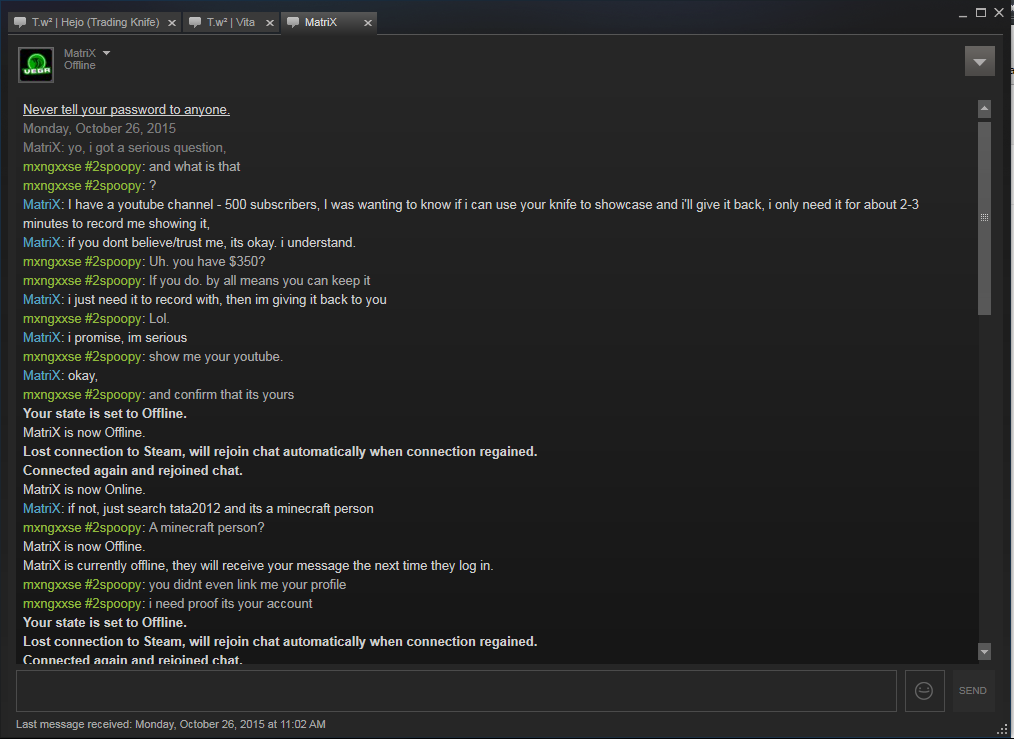Open the gray chat options dropdown button
Viewport: 1014px width, 739px height.
tap(979, 61)
